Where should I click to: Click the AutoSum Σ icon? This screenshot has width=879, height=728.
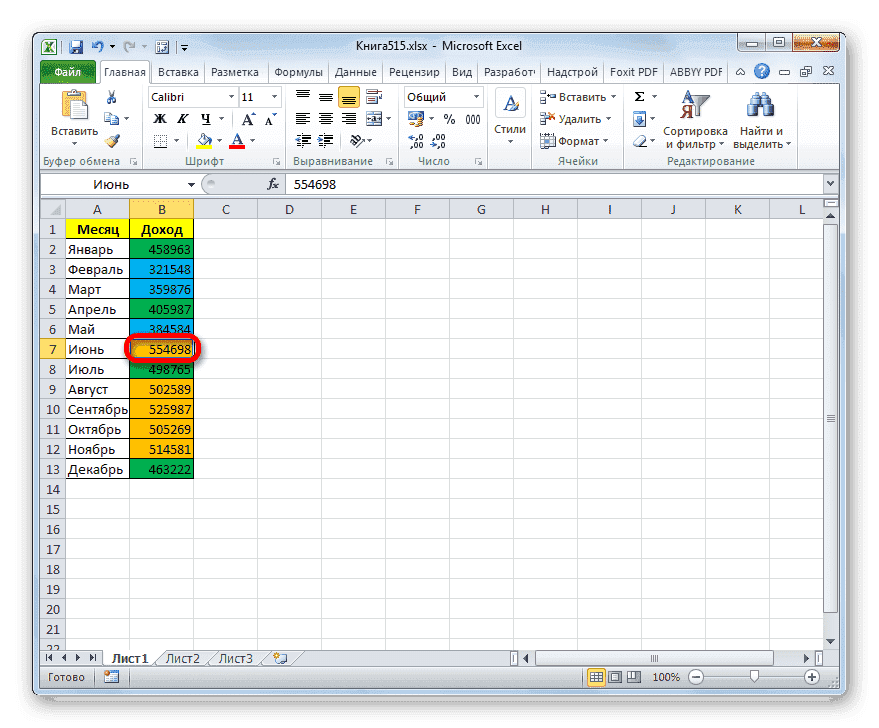(x=640, y=95)
